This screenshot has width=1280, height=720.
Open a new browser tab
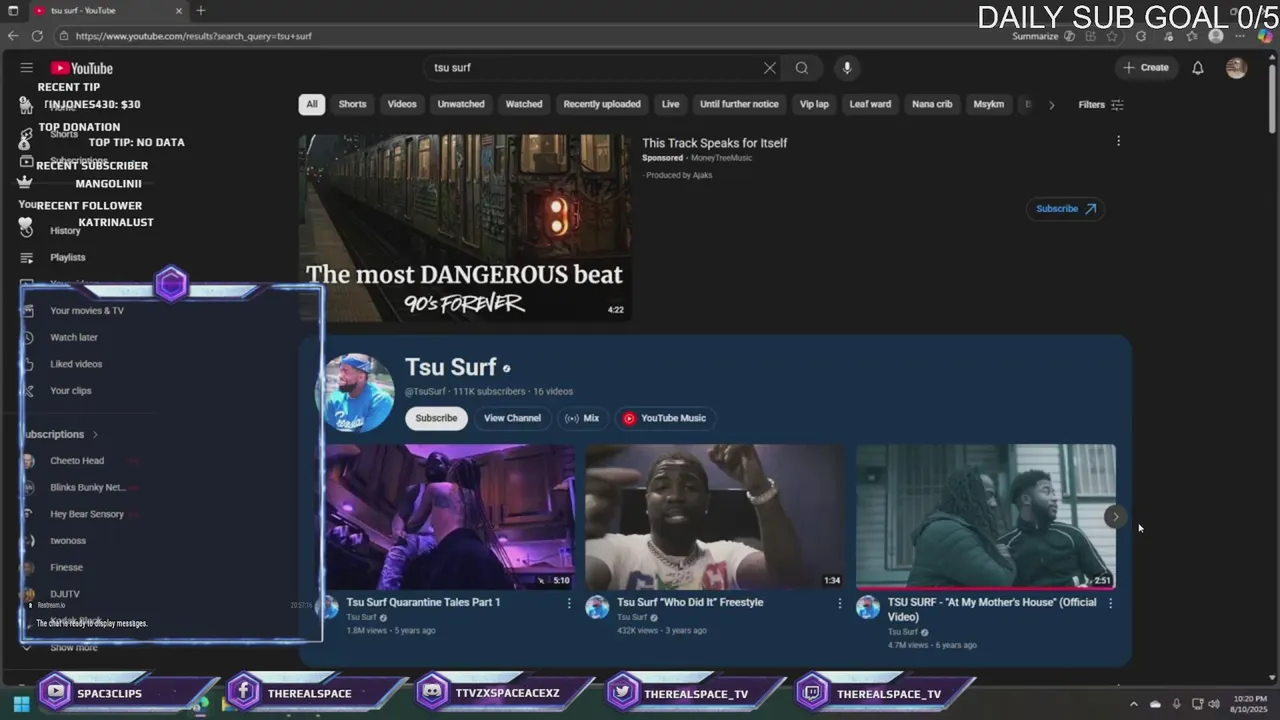[x=201, y=10]
